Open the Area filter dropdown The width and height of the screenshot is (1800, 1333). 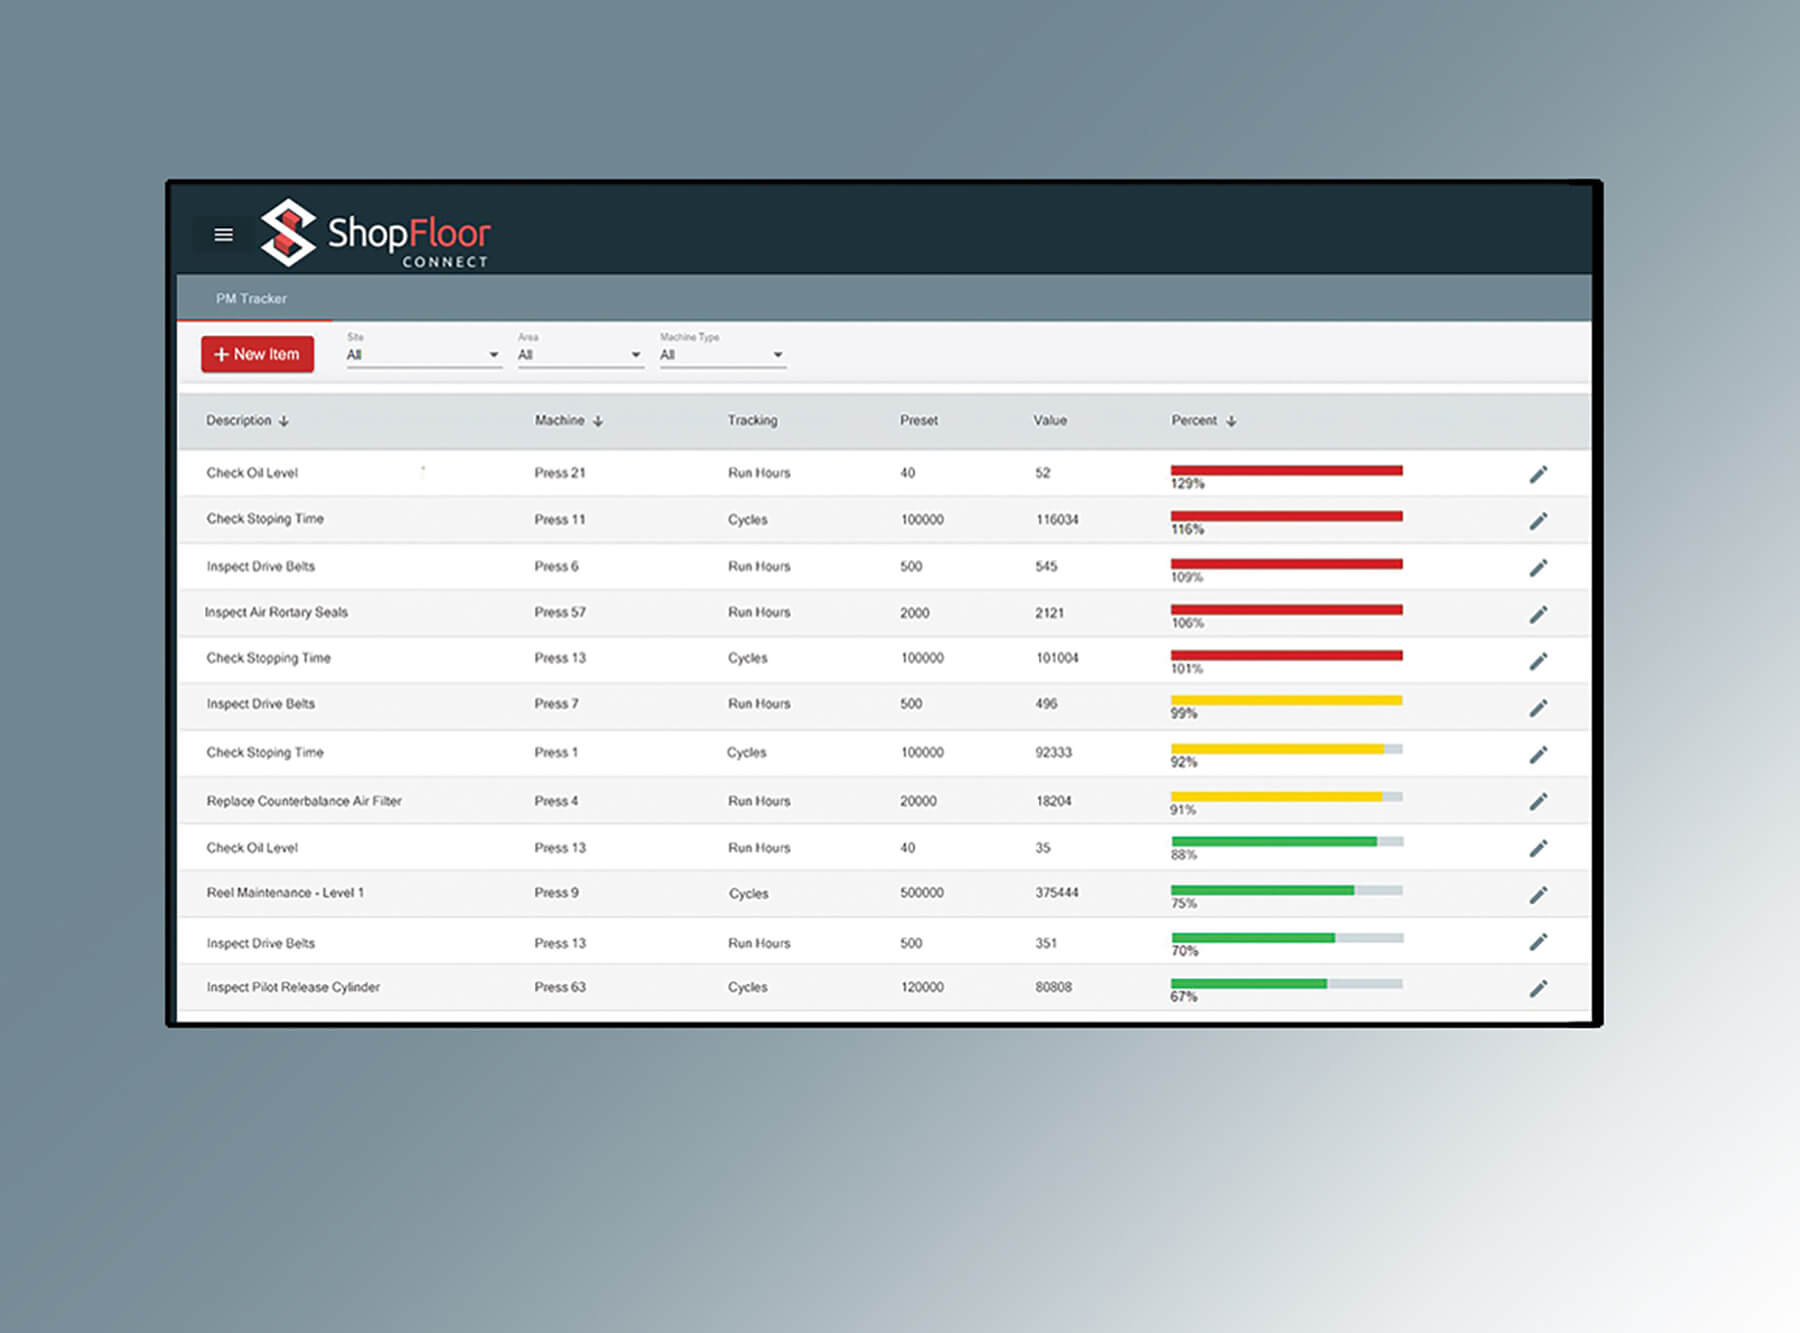(x=579, y=355)
